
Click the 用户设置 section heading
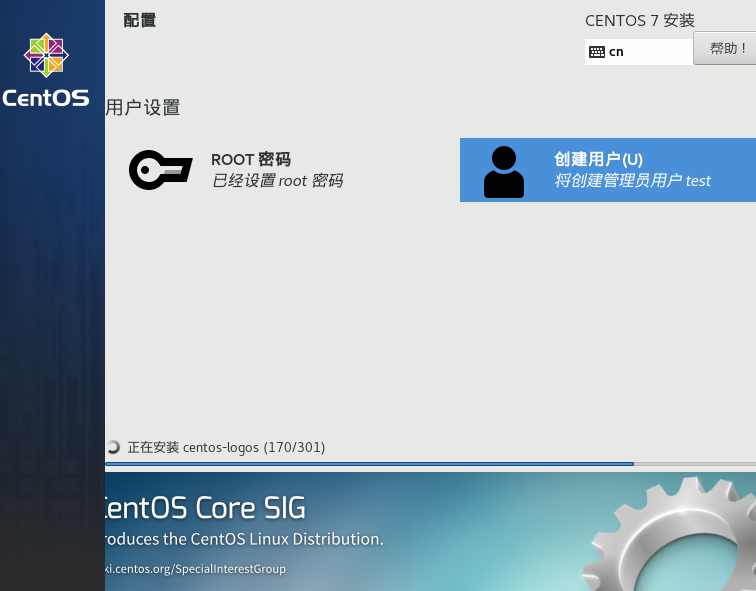[x=143, y=107]
